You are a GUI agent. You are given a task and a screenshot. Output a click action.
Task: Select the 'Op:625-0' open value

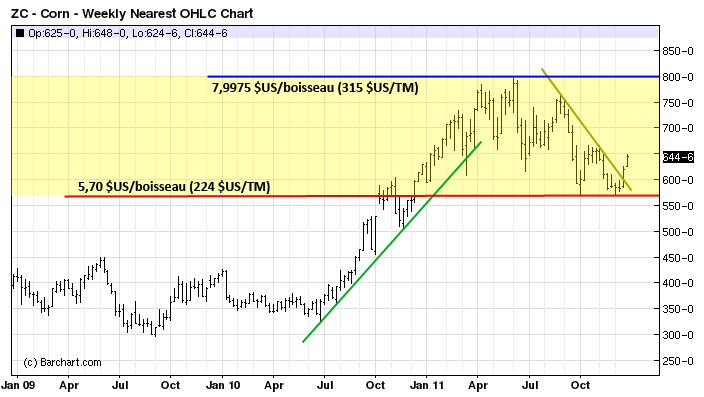52,33
